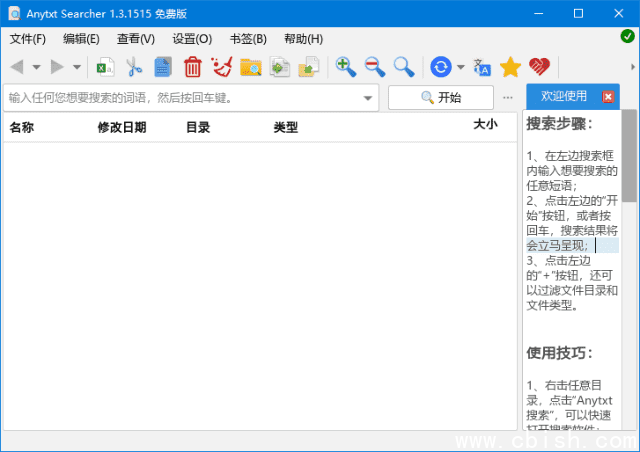
Task: Click the Excel export icon in toolbar
Action: [105, 67]
